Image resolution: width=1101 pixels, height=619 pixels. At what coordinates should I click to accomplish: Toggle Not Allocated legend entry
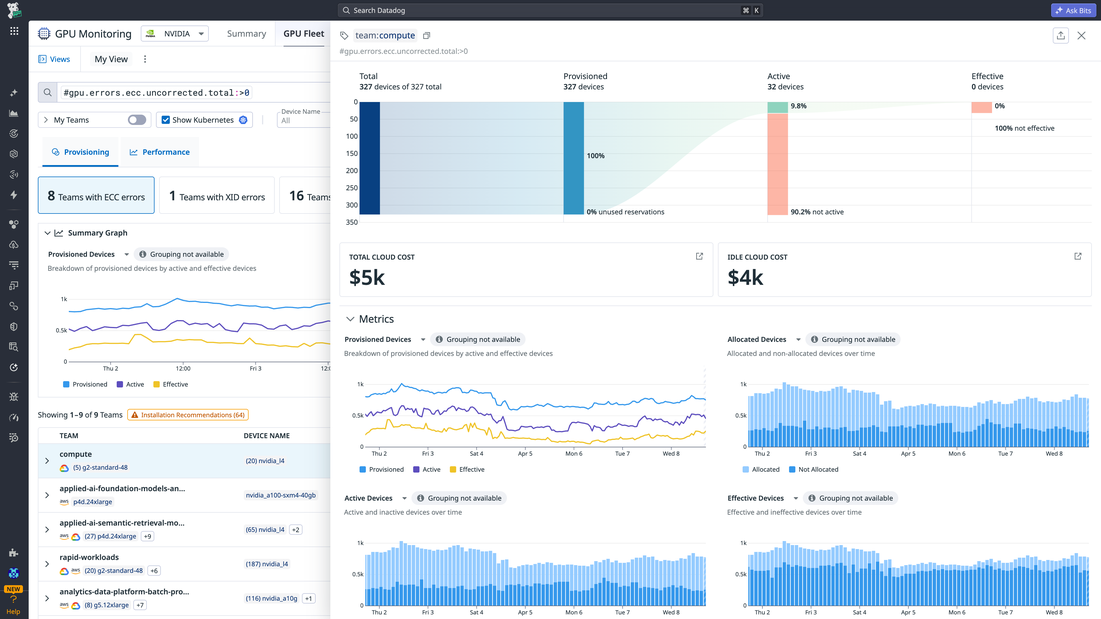point(814,470)
